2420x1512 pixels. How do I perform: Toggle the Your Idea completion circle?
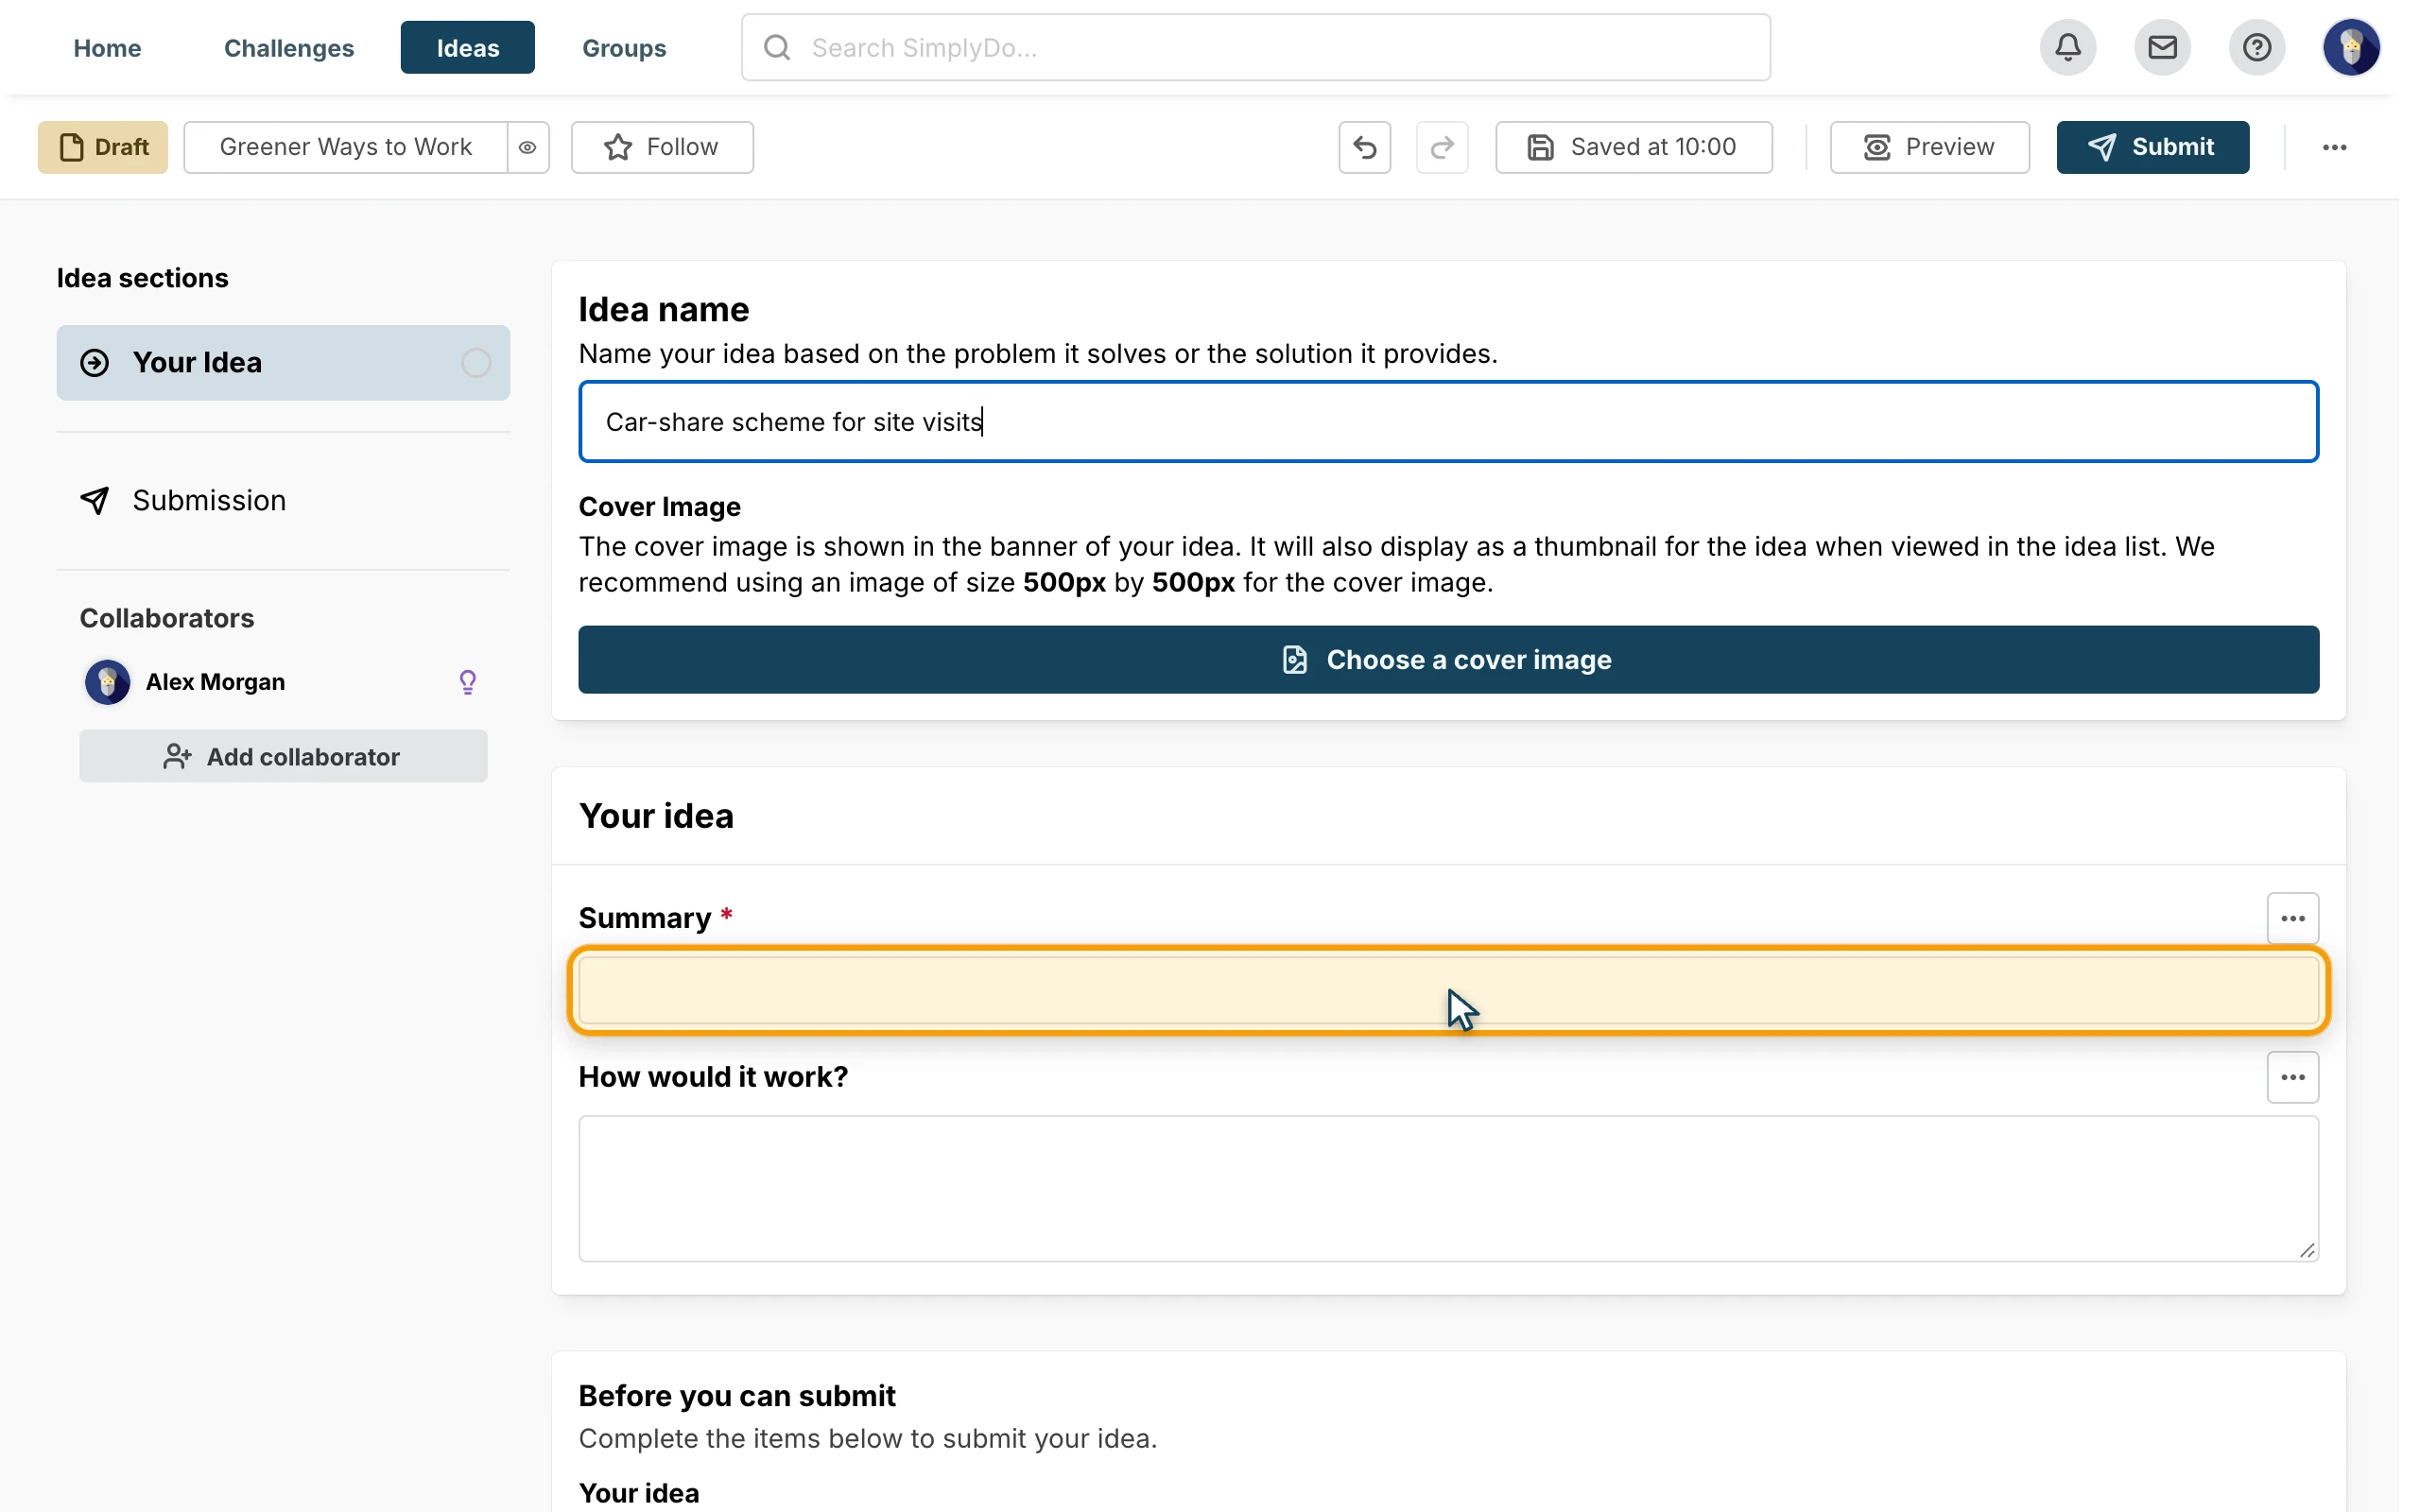[x=476, y=363]
